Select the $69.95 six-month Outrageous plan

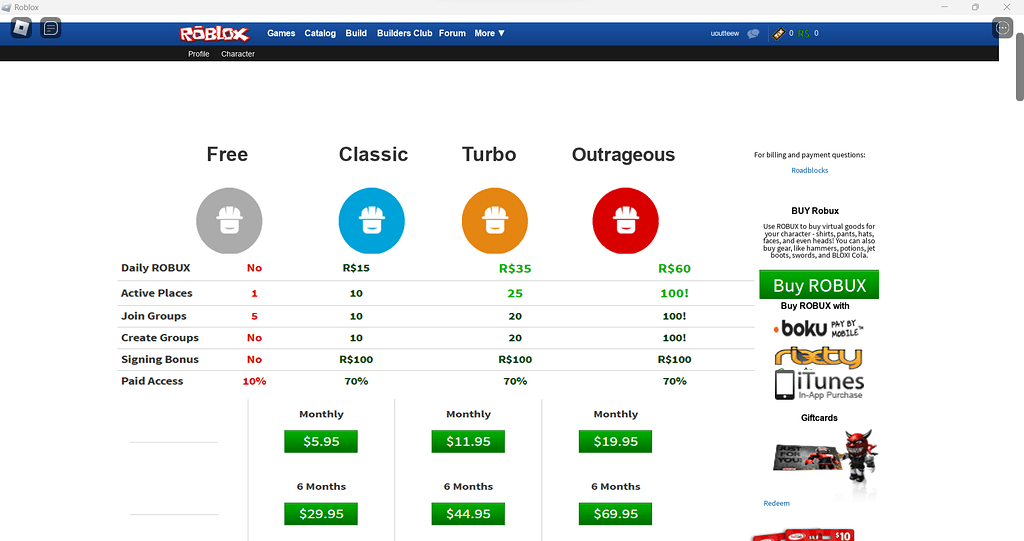tap(615, 514)
